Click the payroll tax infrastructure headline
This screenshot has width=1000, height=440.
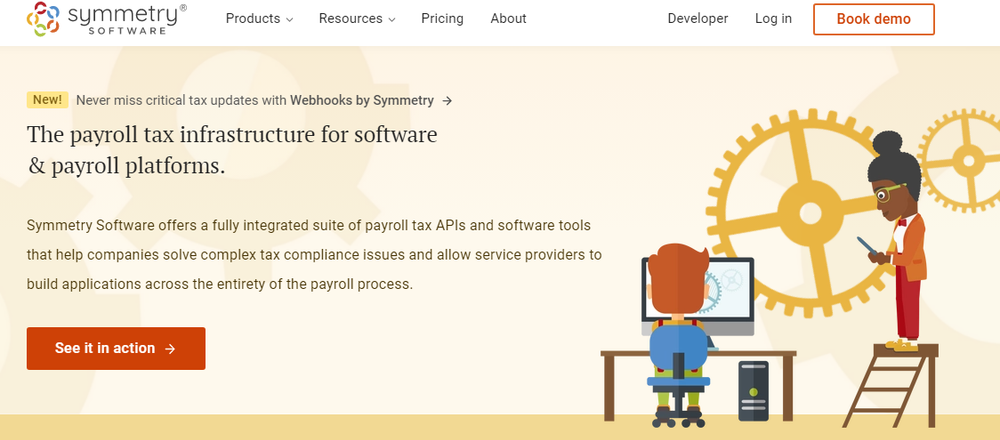click(x=232, y=150)
